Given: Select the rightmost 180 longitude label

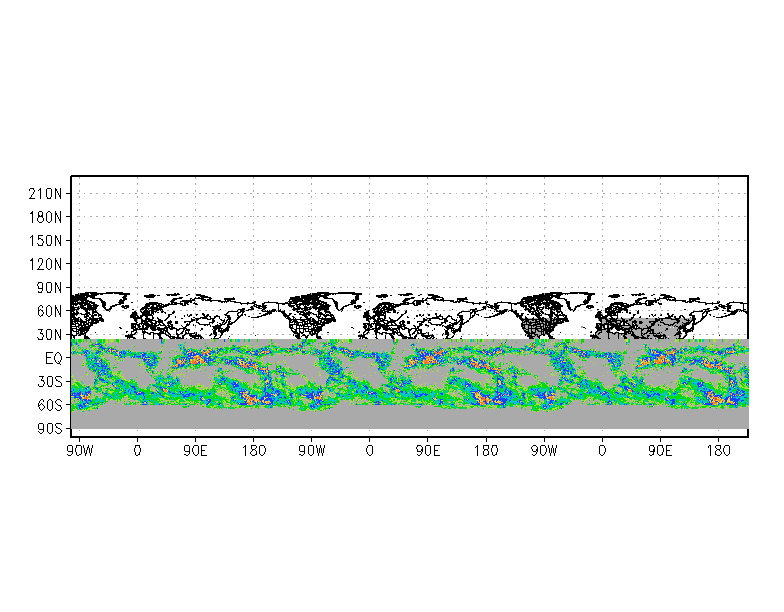Looking at the screenshot, I should pyautogui.click(x=718, y=451).
